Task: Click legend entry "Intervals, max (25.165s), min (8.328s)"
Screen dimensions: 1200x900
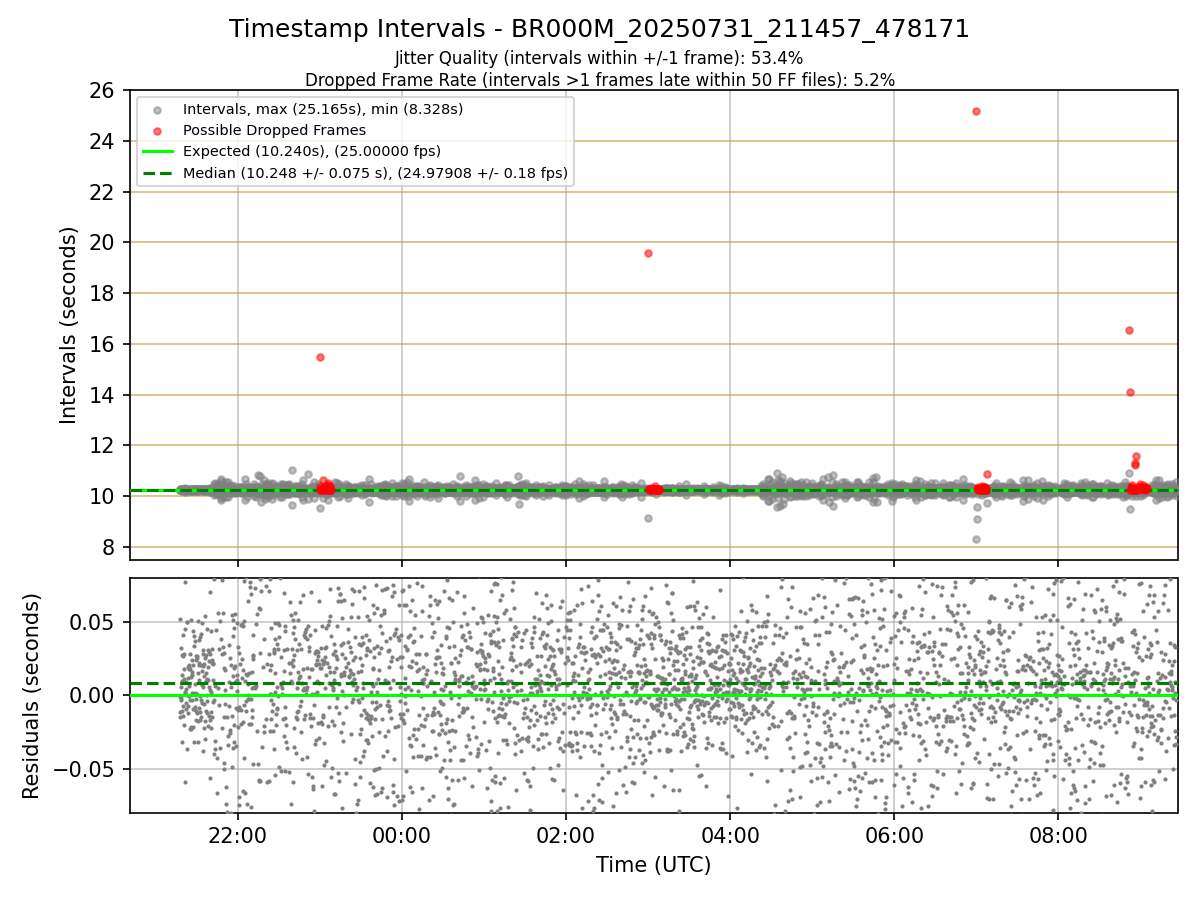Action: coord(323,108)
